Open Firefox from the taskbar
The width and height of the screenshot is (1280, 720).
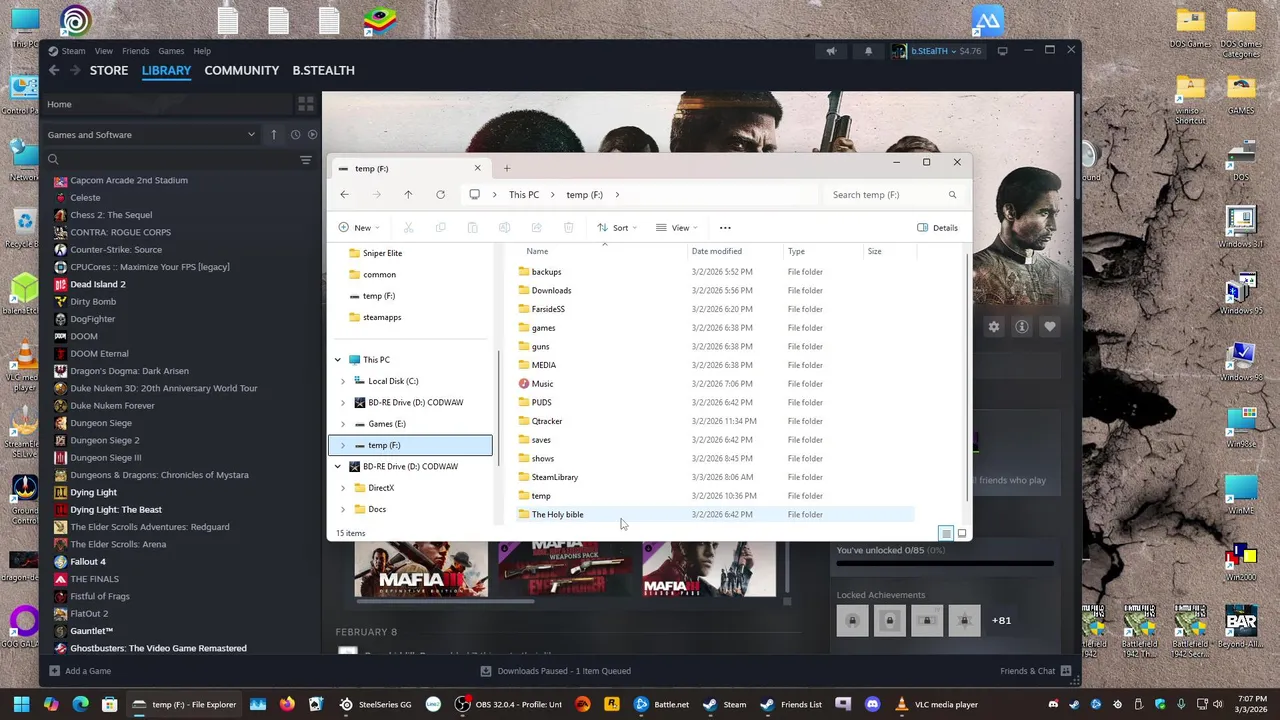tap(287, 704)
